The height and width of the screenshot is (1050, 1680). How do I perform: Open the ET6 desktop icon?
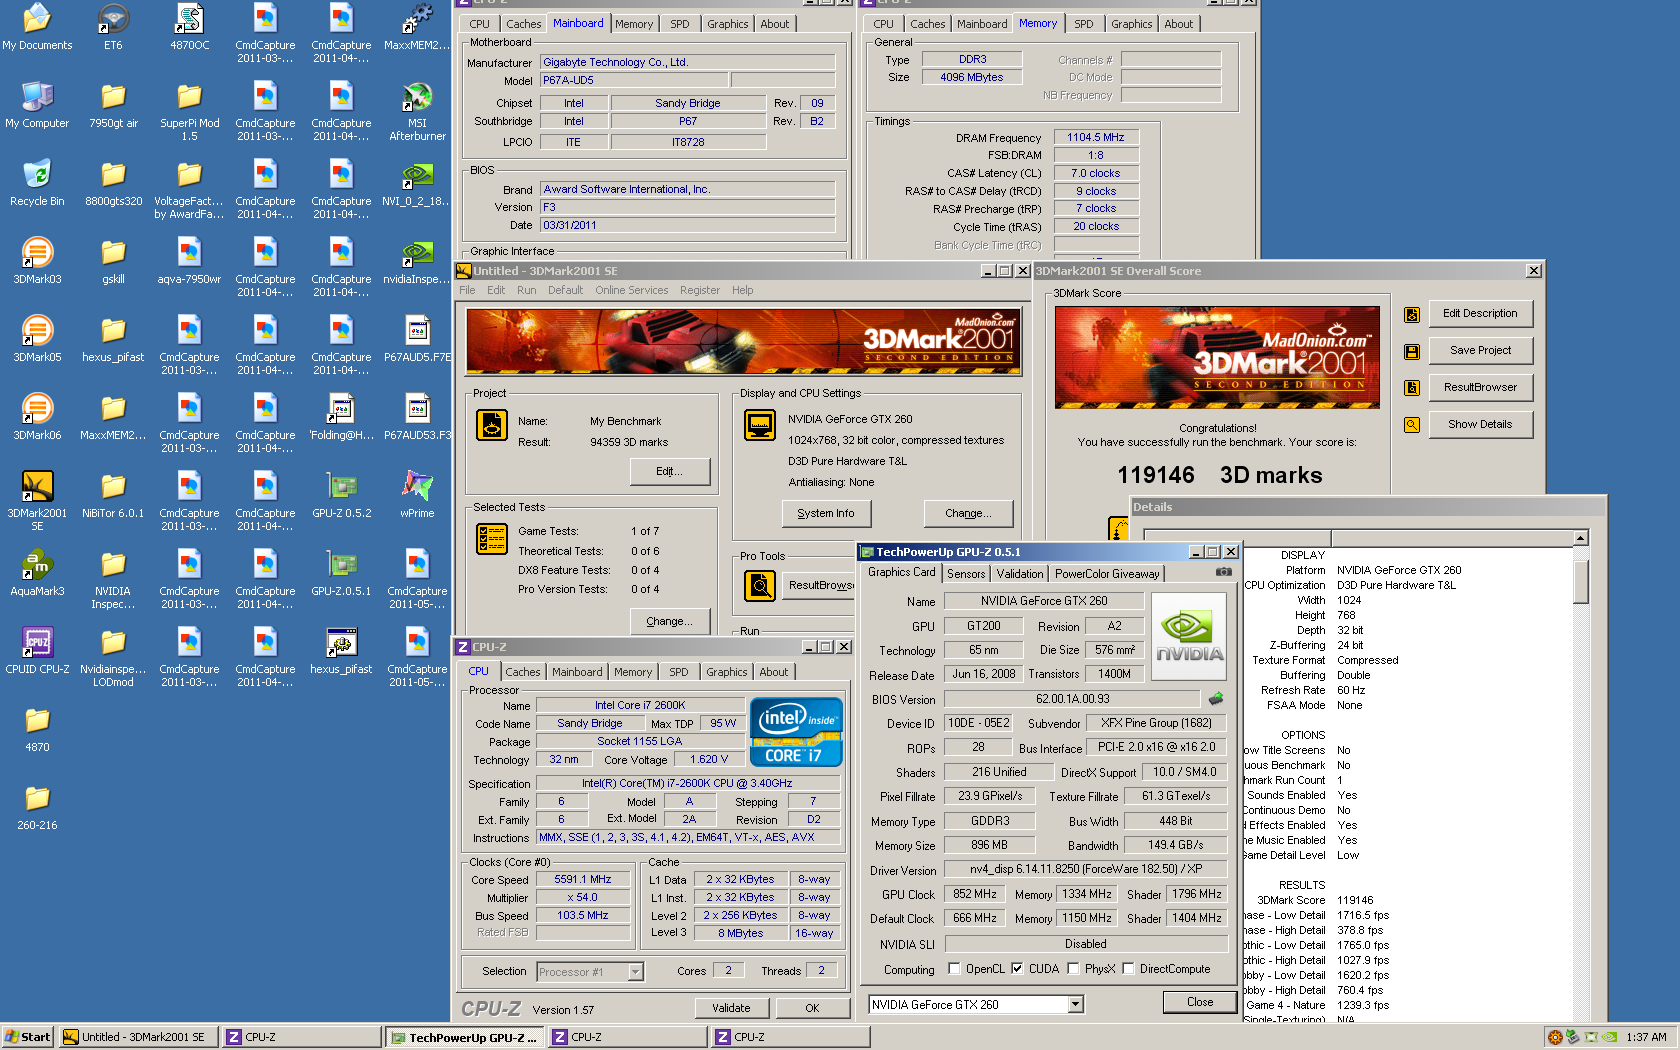click(x=113, y=26)
